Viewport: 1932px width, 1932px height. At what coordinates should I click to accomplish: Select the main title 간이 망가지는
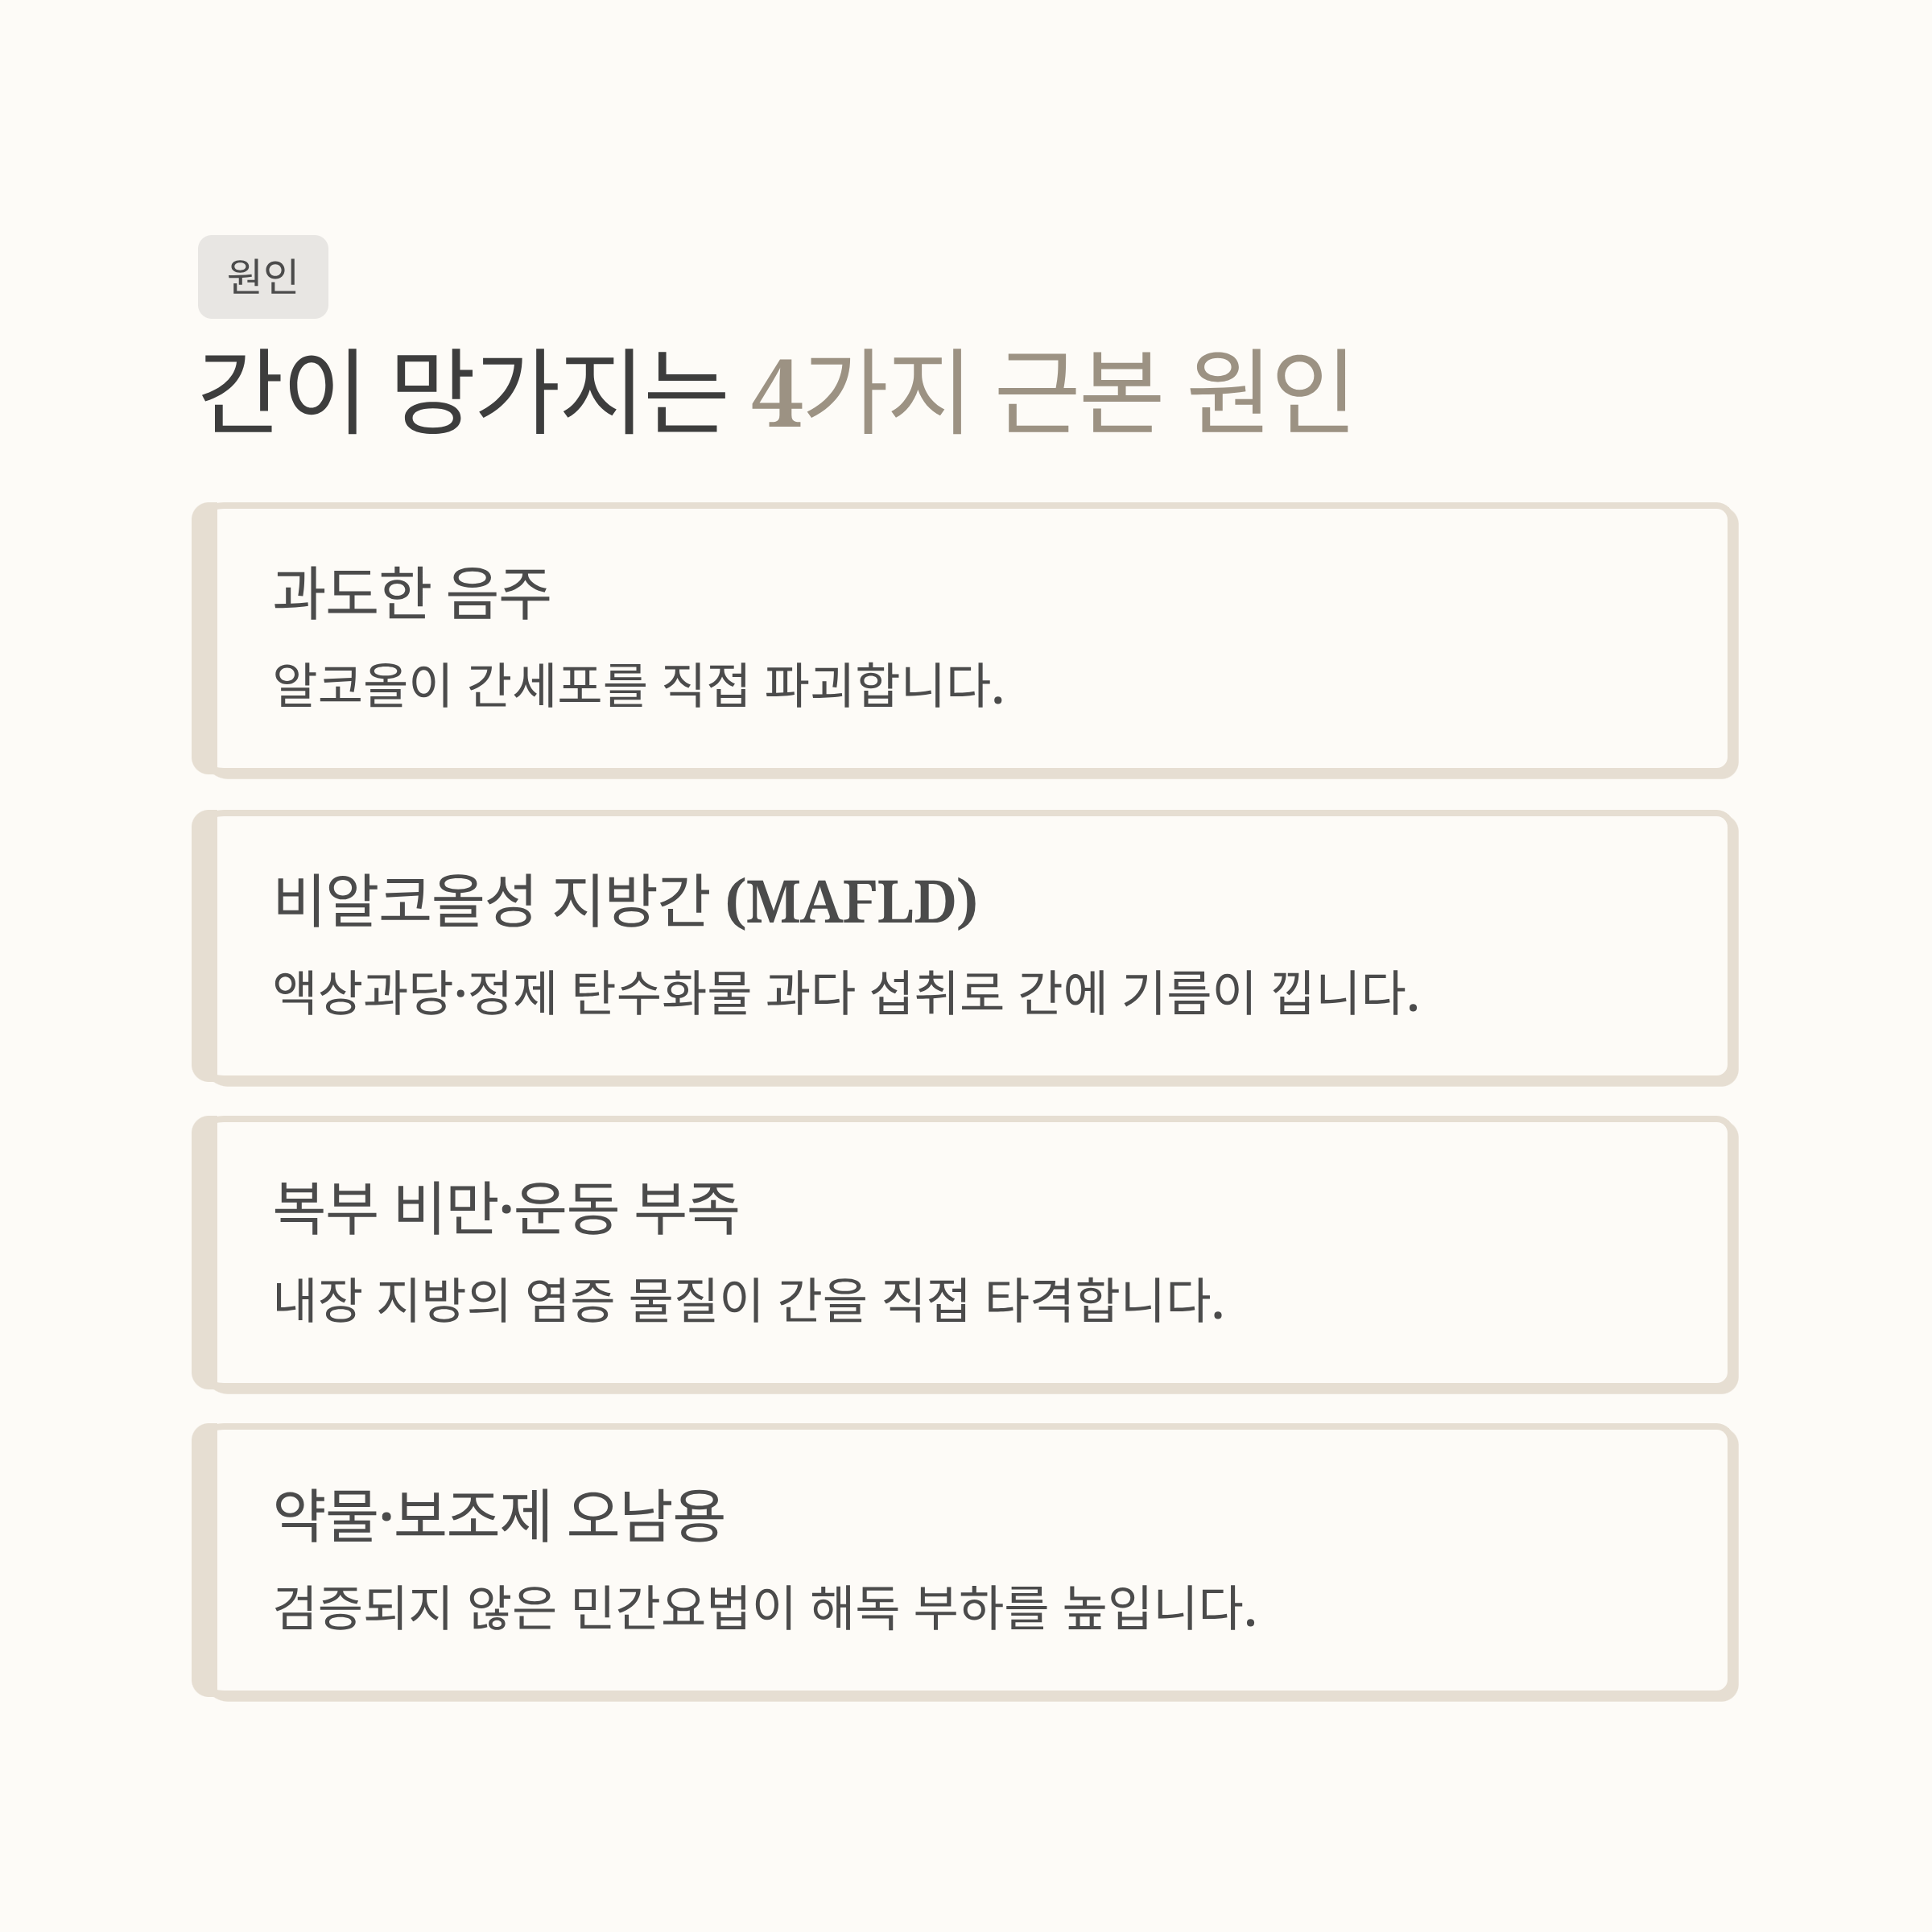(463, 392)
